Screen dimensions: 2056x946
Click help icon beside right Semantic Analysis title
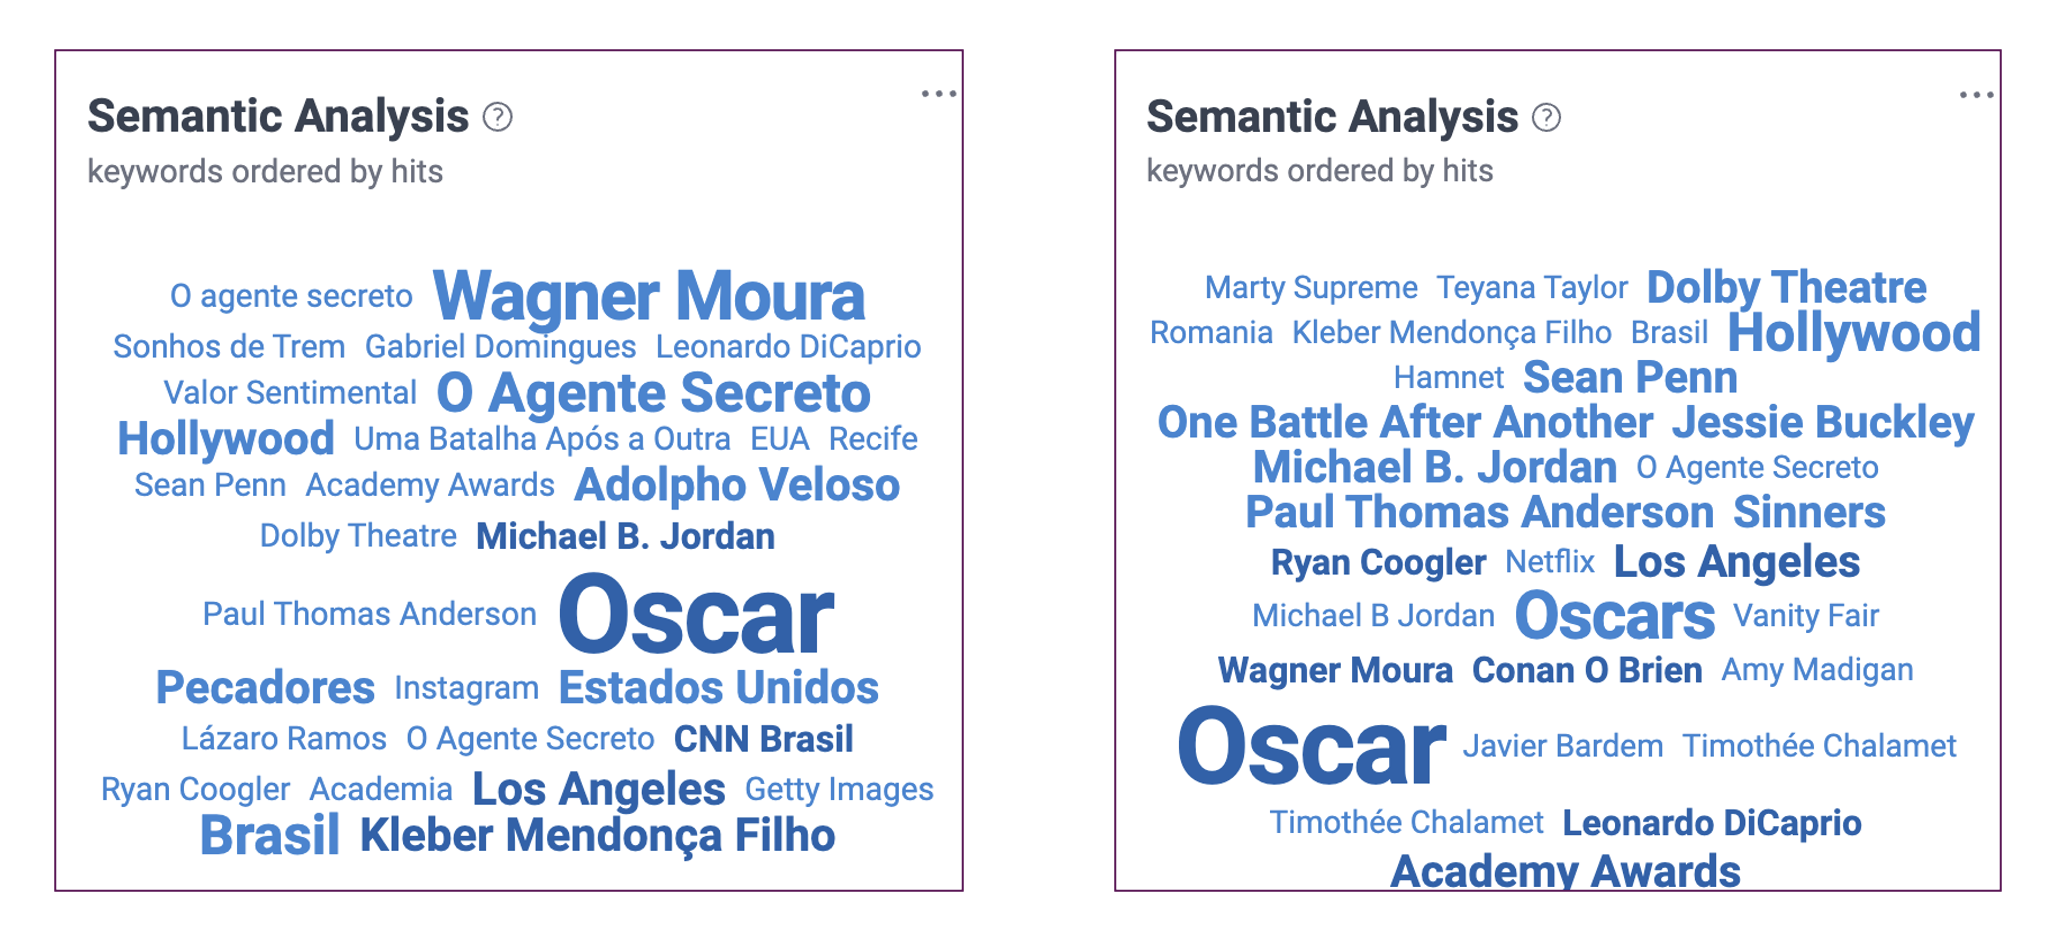(x=1546, y=117)
